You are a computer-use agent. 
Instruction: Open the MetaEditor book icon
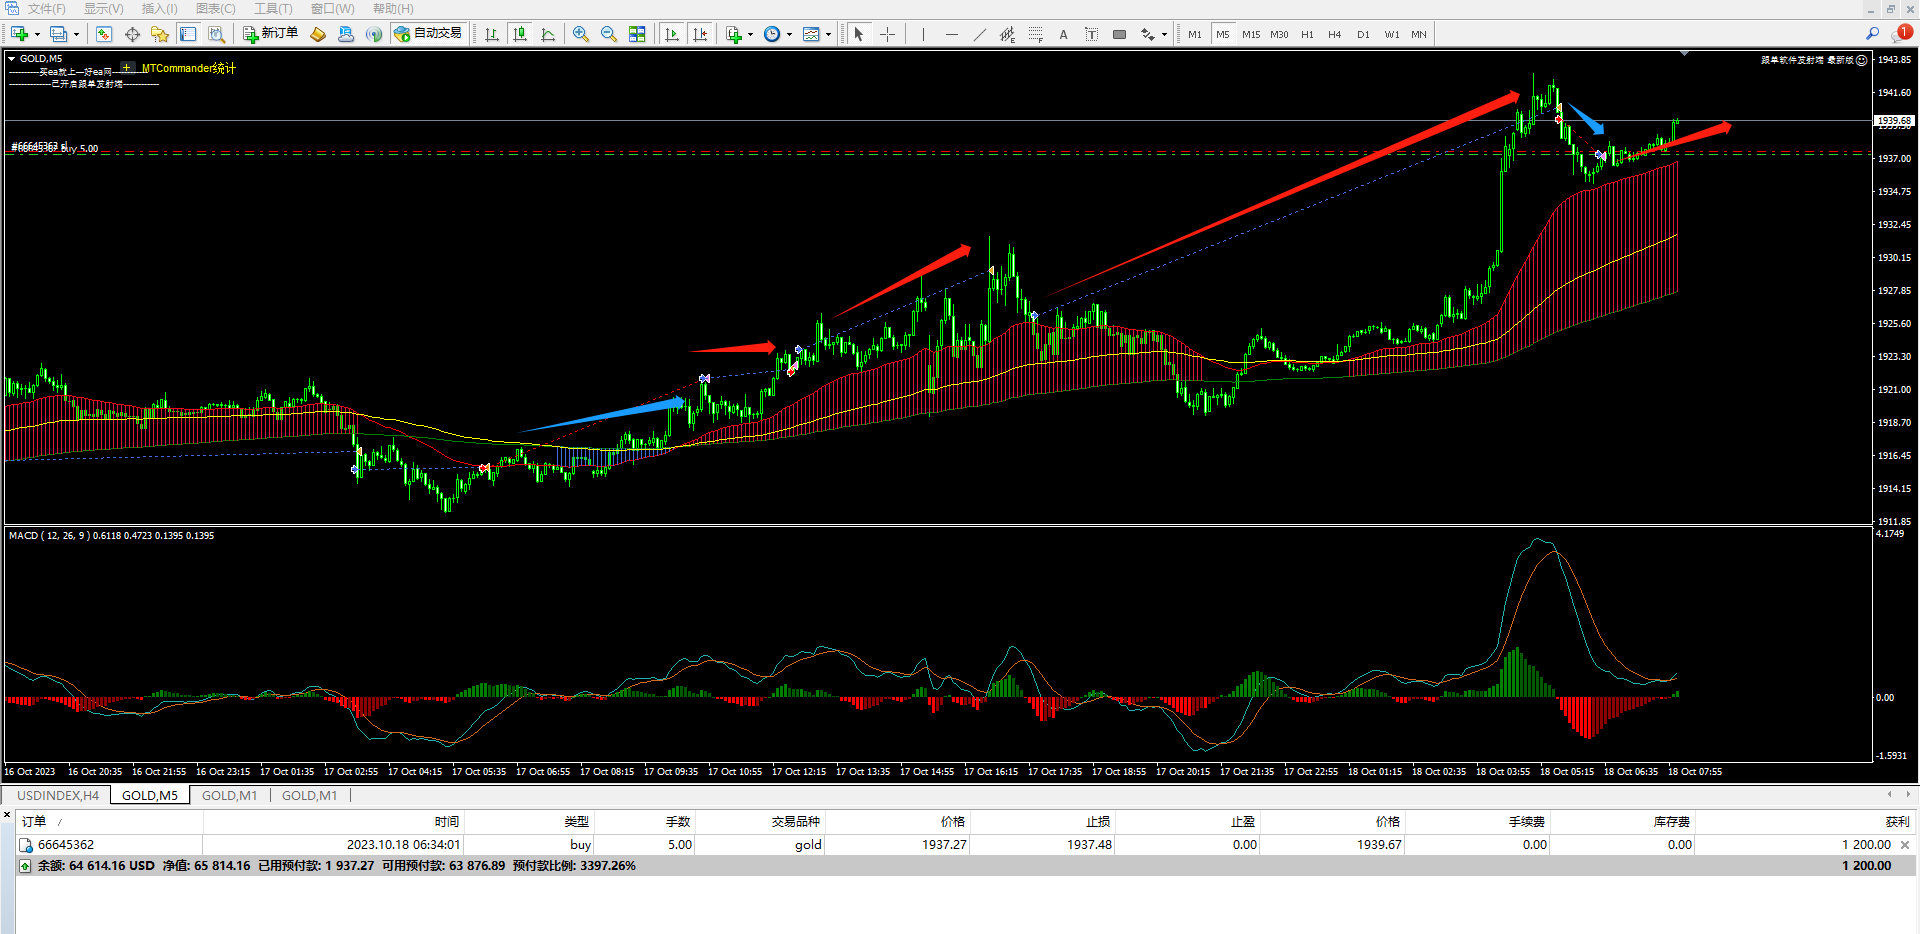tap(318, 34)
